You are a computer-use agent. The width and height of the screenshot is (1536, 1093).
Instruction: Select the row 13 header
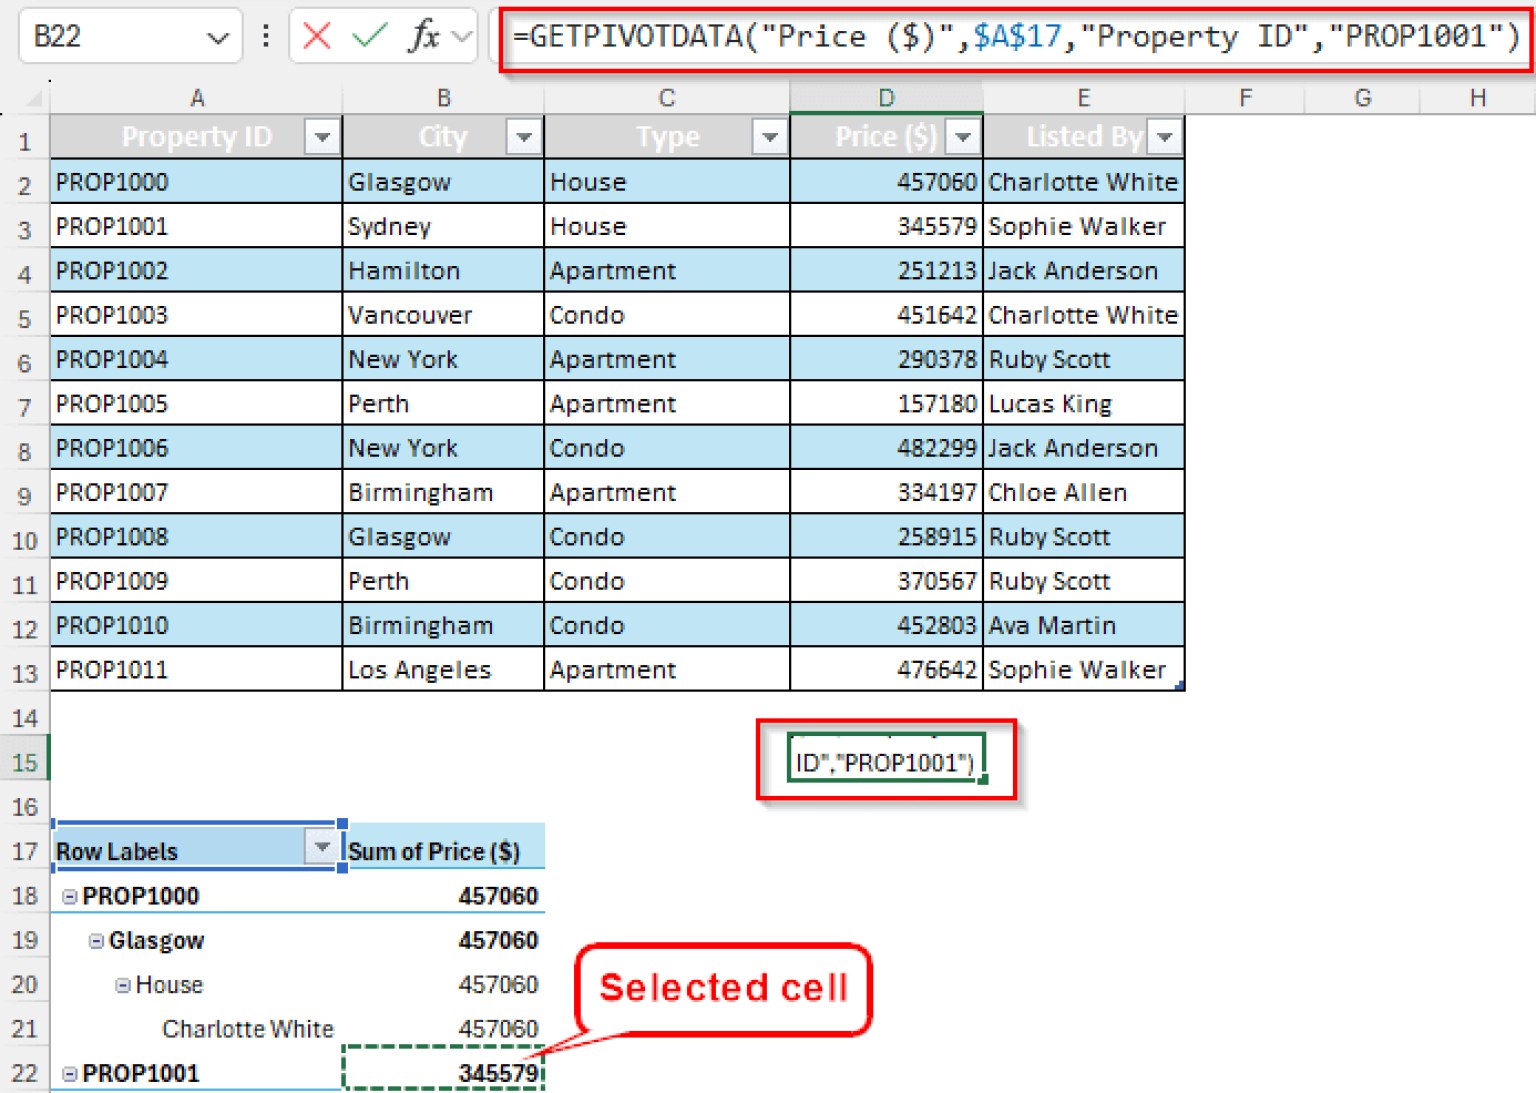(x=25, y=670)
